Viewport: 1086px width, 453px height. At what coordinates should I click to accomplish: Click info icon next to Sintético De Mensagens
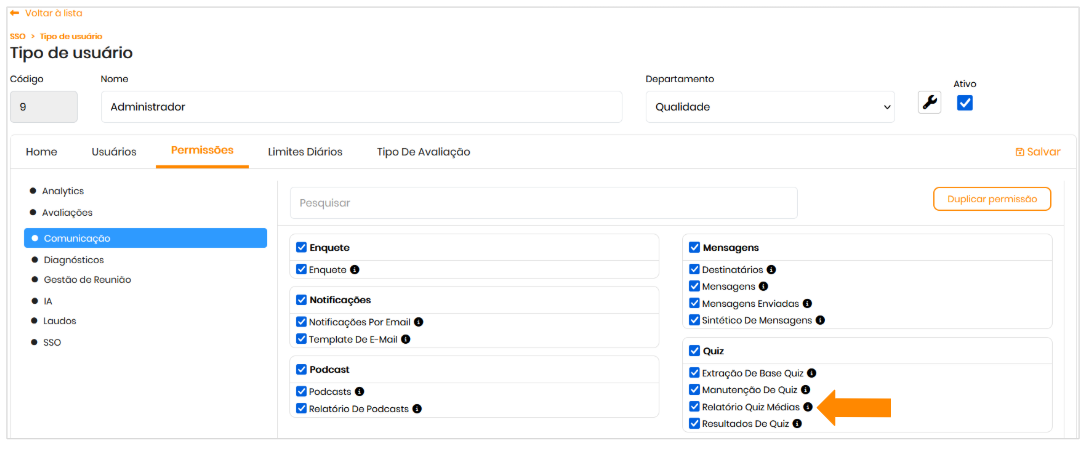click(x=820, y=320)
